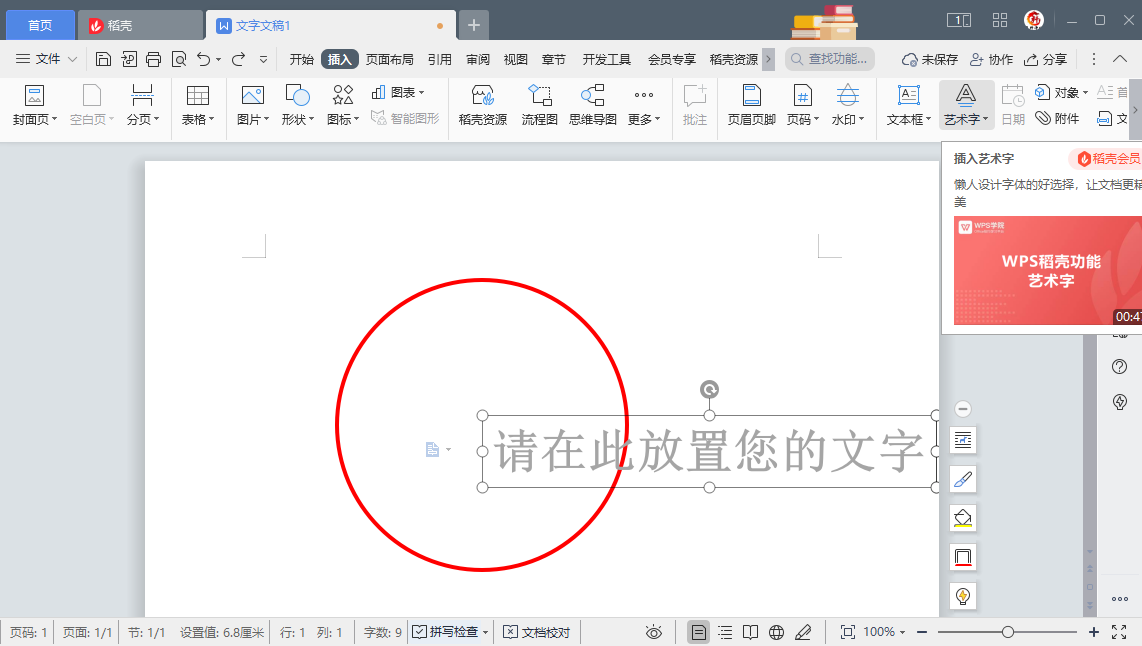Insert an 附件 attachment
This screenshot has width=1142, height=646.
coord(1058,118)
